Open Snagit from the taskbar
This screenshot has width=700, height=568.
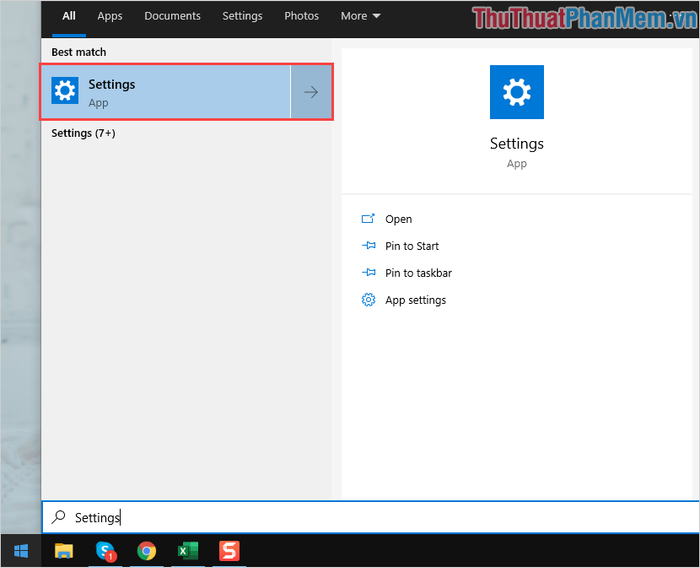click(229, 551)
